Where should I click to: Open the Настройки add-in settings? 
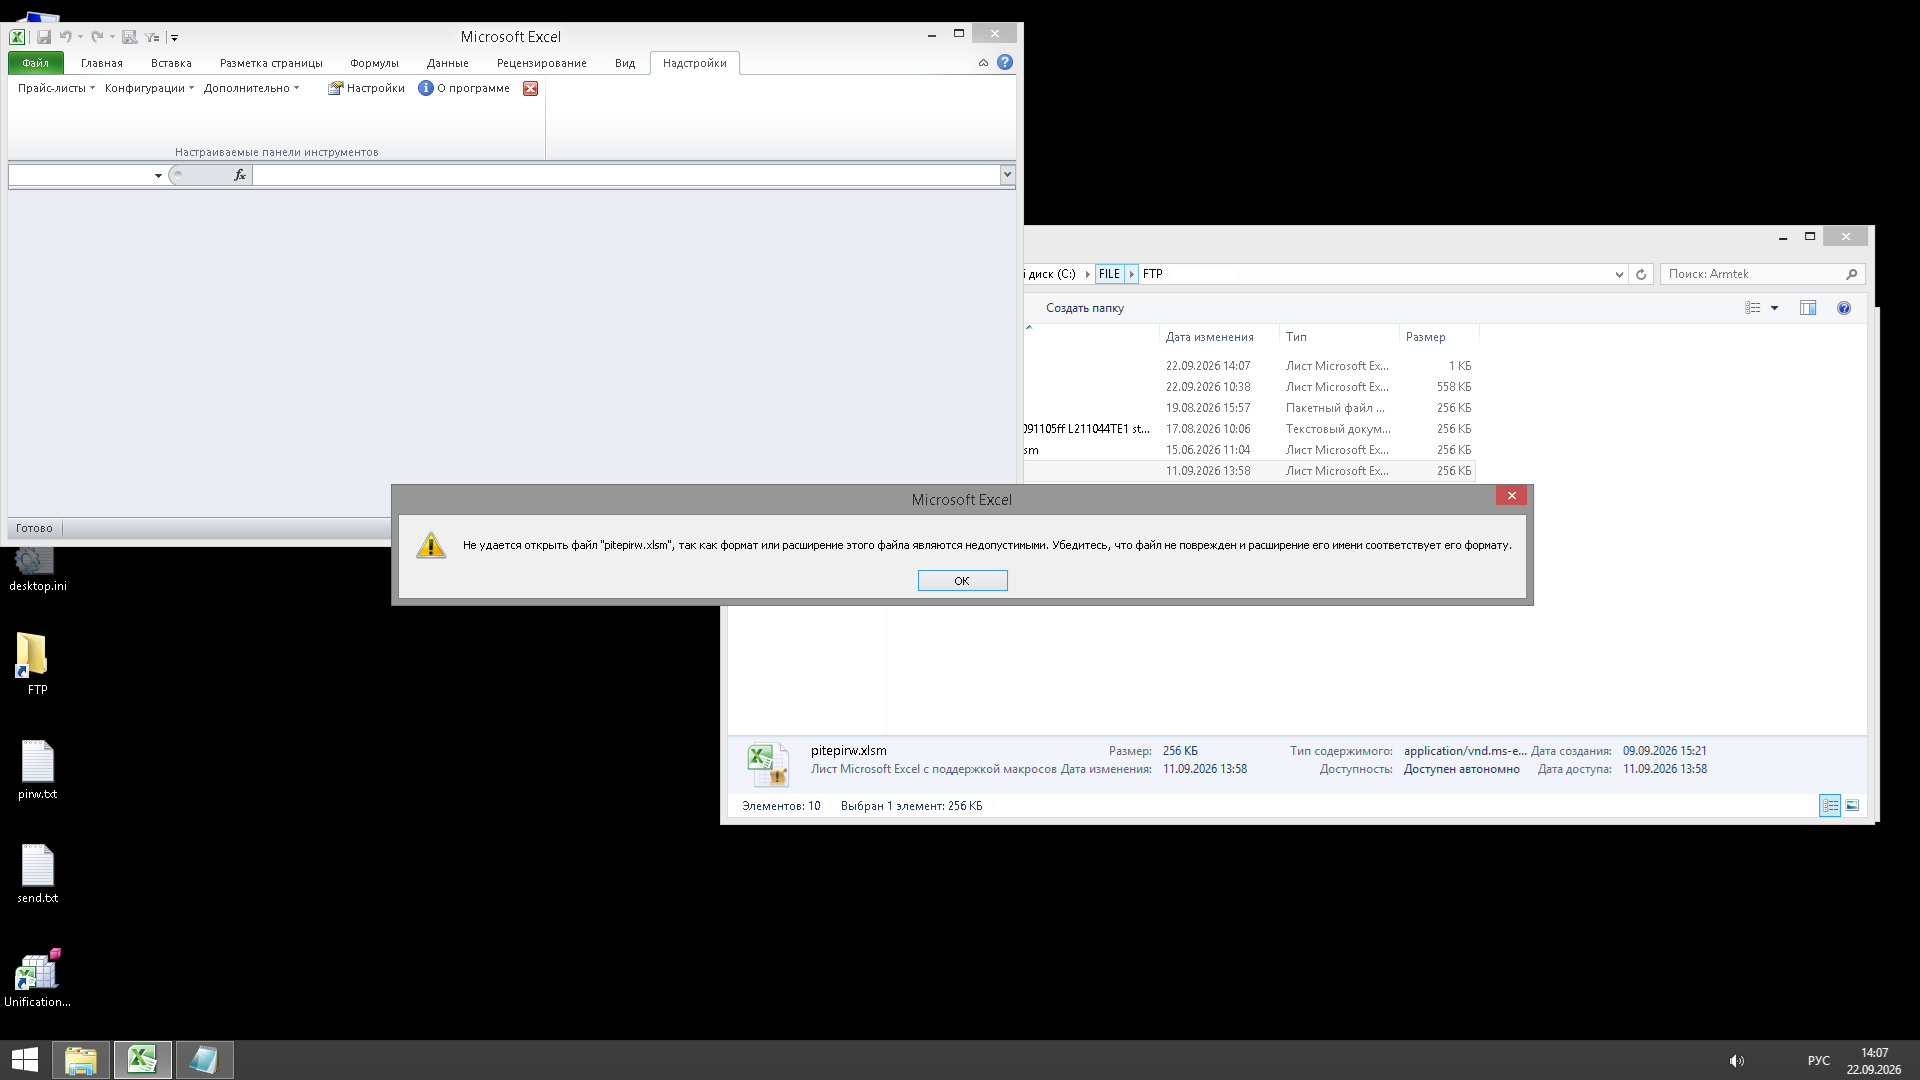pos(366,88)
